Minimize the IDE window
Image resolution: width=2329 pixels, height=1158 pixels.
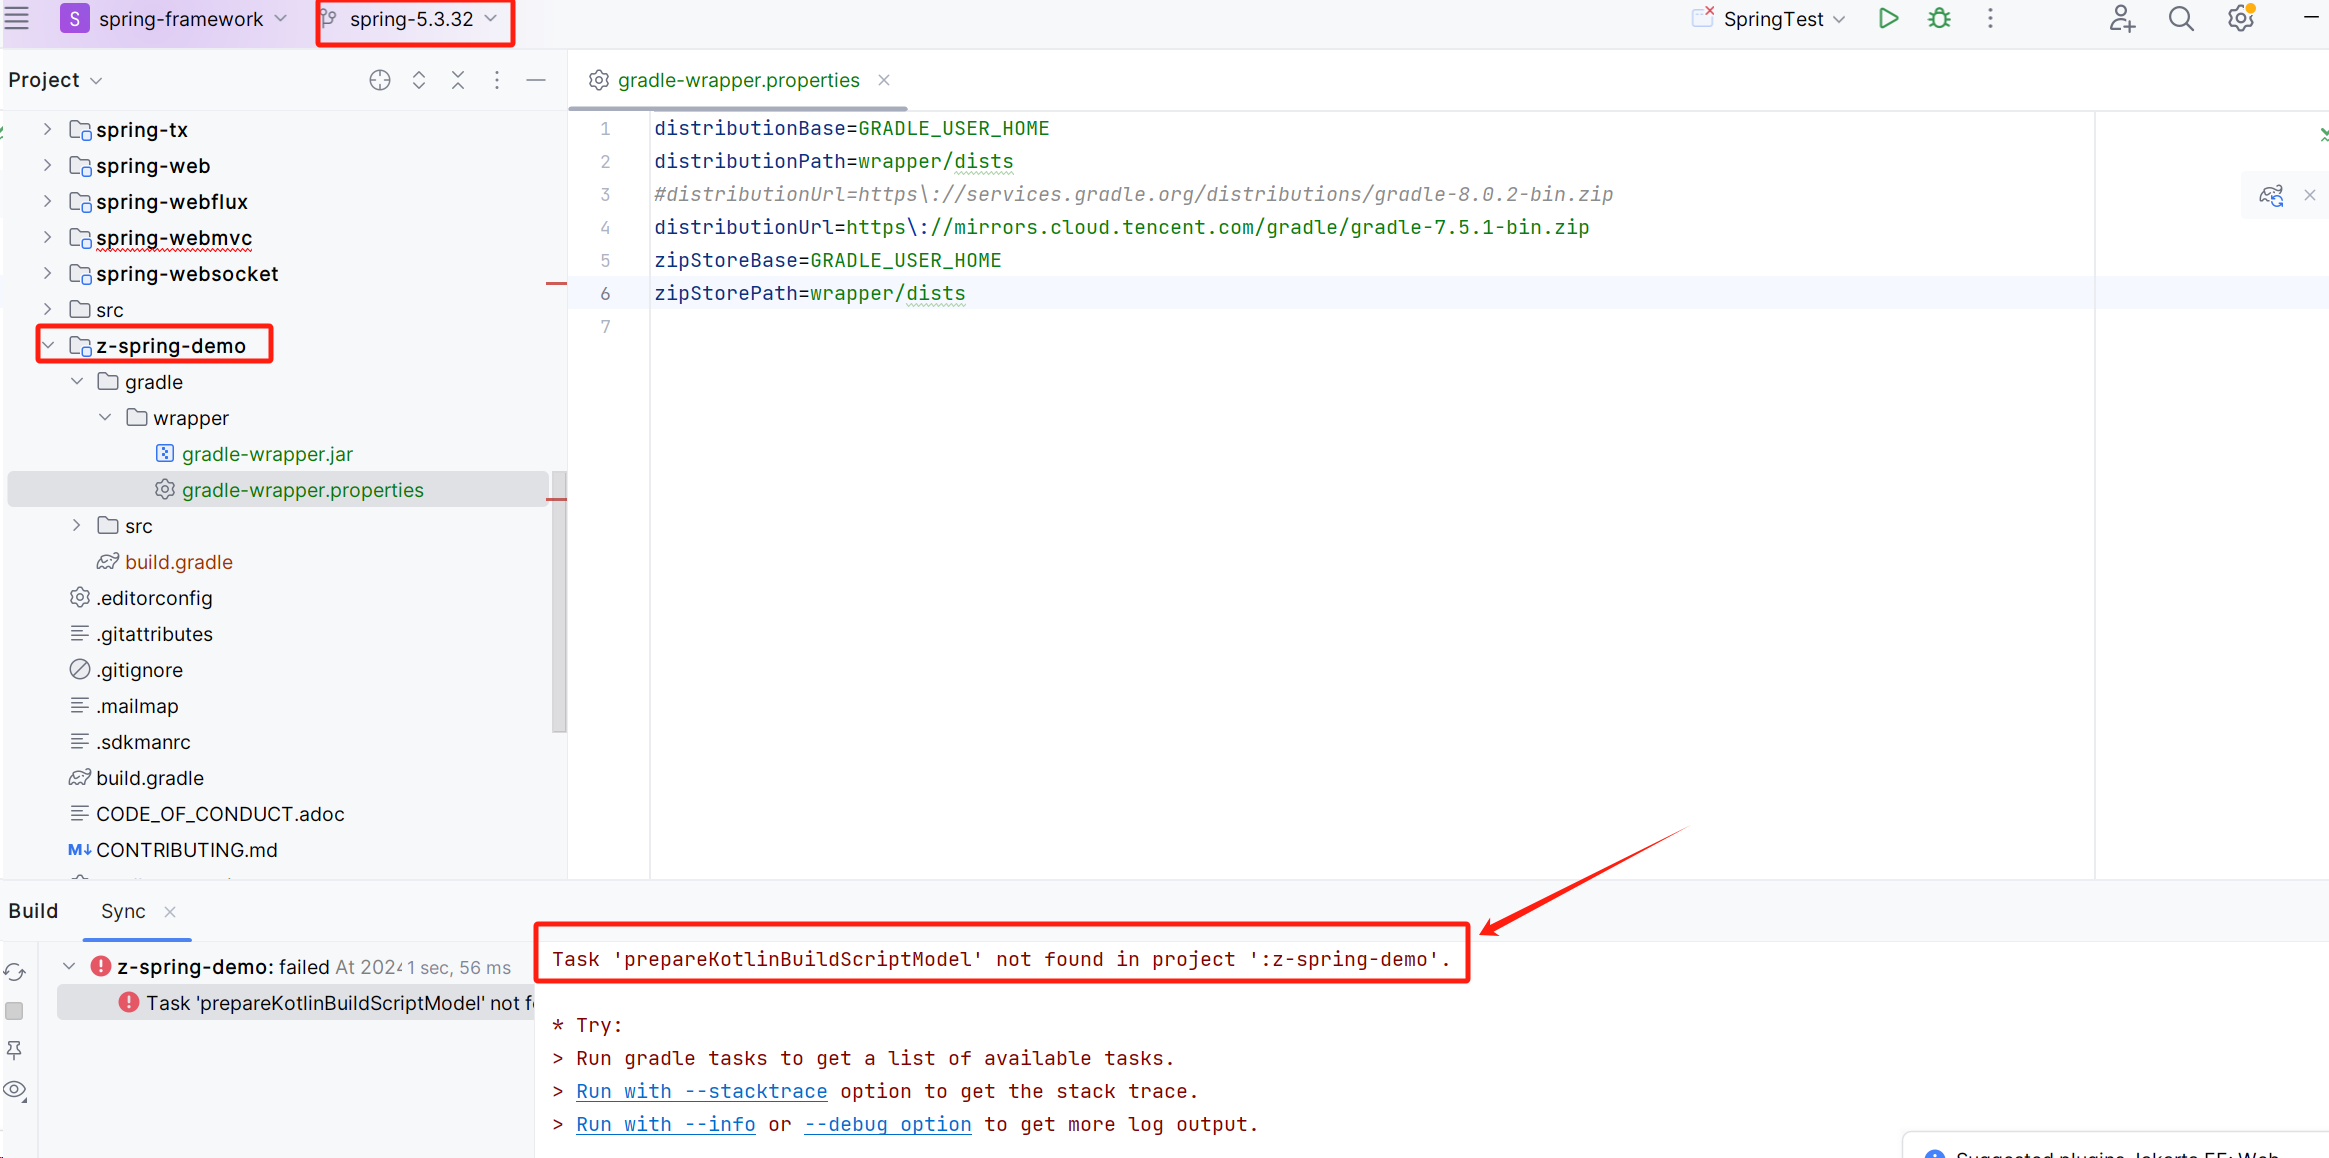click(x=2310, y=18)
